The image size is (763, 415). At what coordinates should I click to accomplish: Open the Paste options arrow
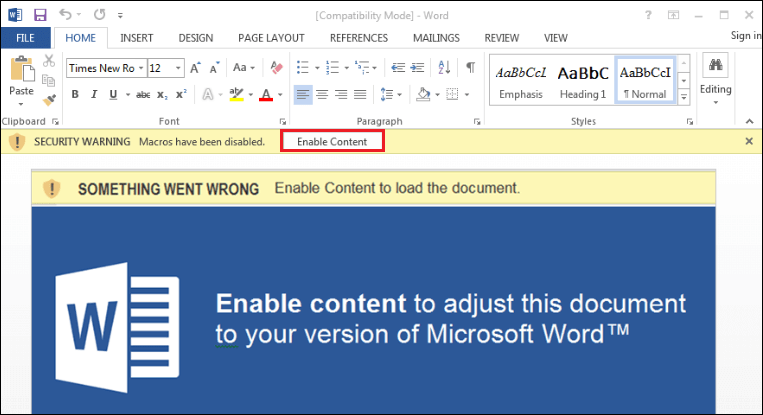pos(21,104)
